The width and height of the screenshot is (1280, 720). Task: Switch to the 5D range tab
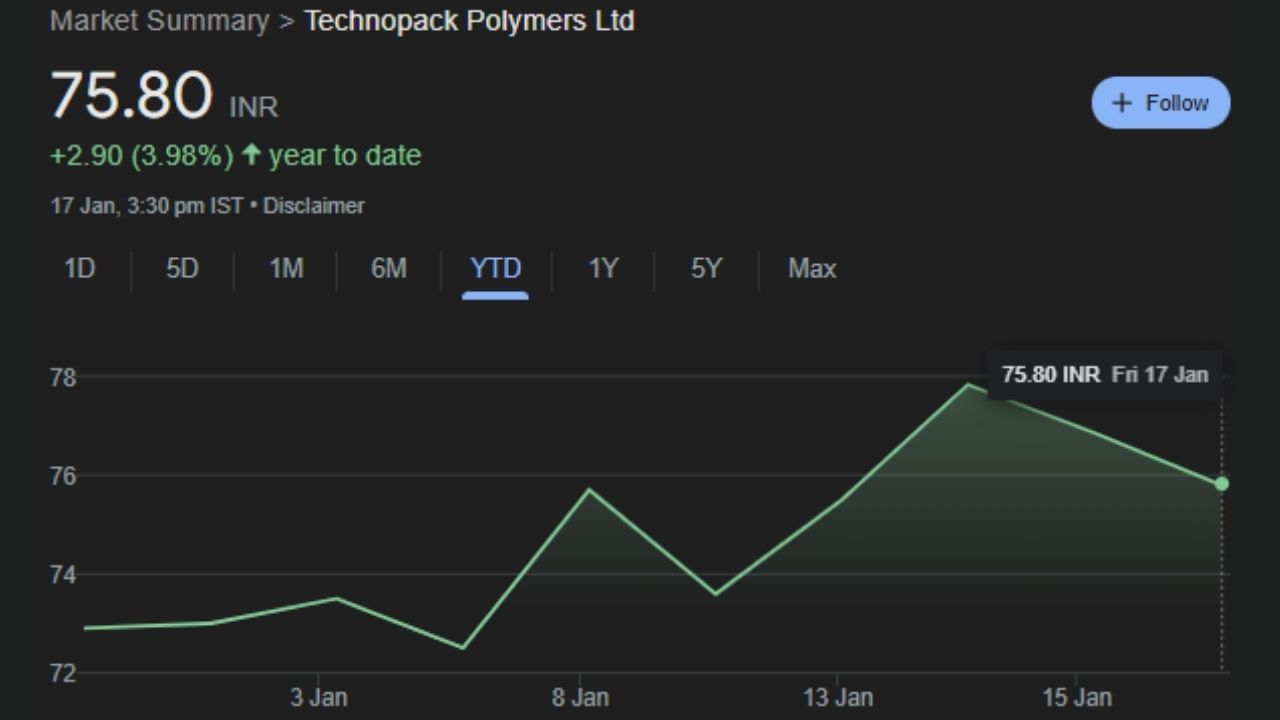(x=182, y=268)
